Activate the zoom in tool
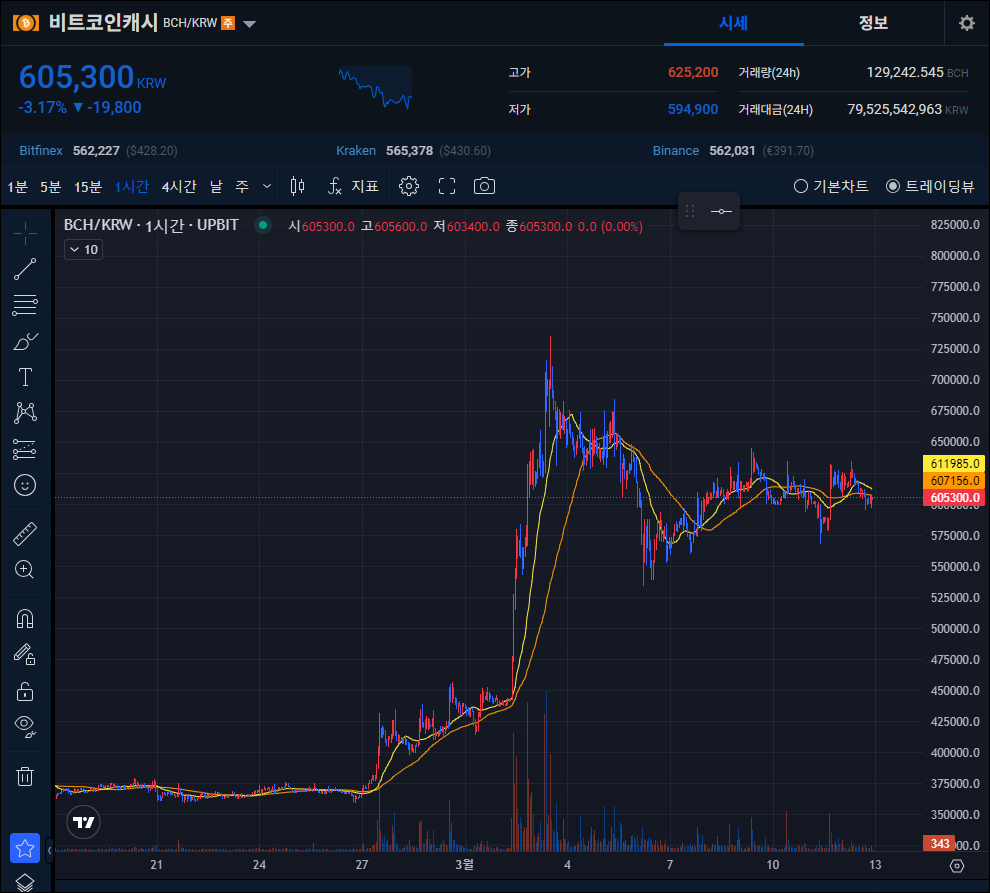The image size is (990, 893). (x=25, y=570)
